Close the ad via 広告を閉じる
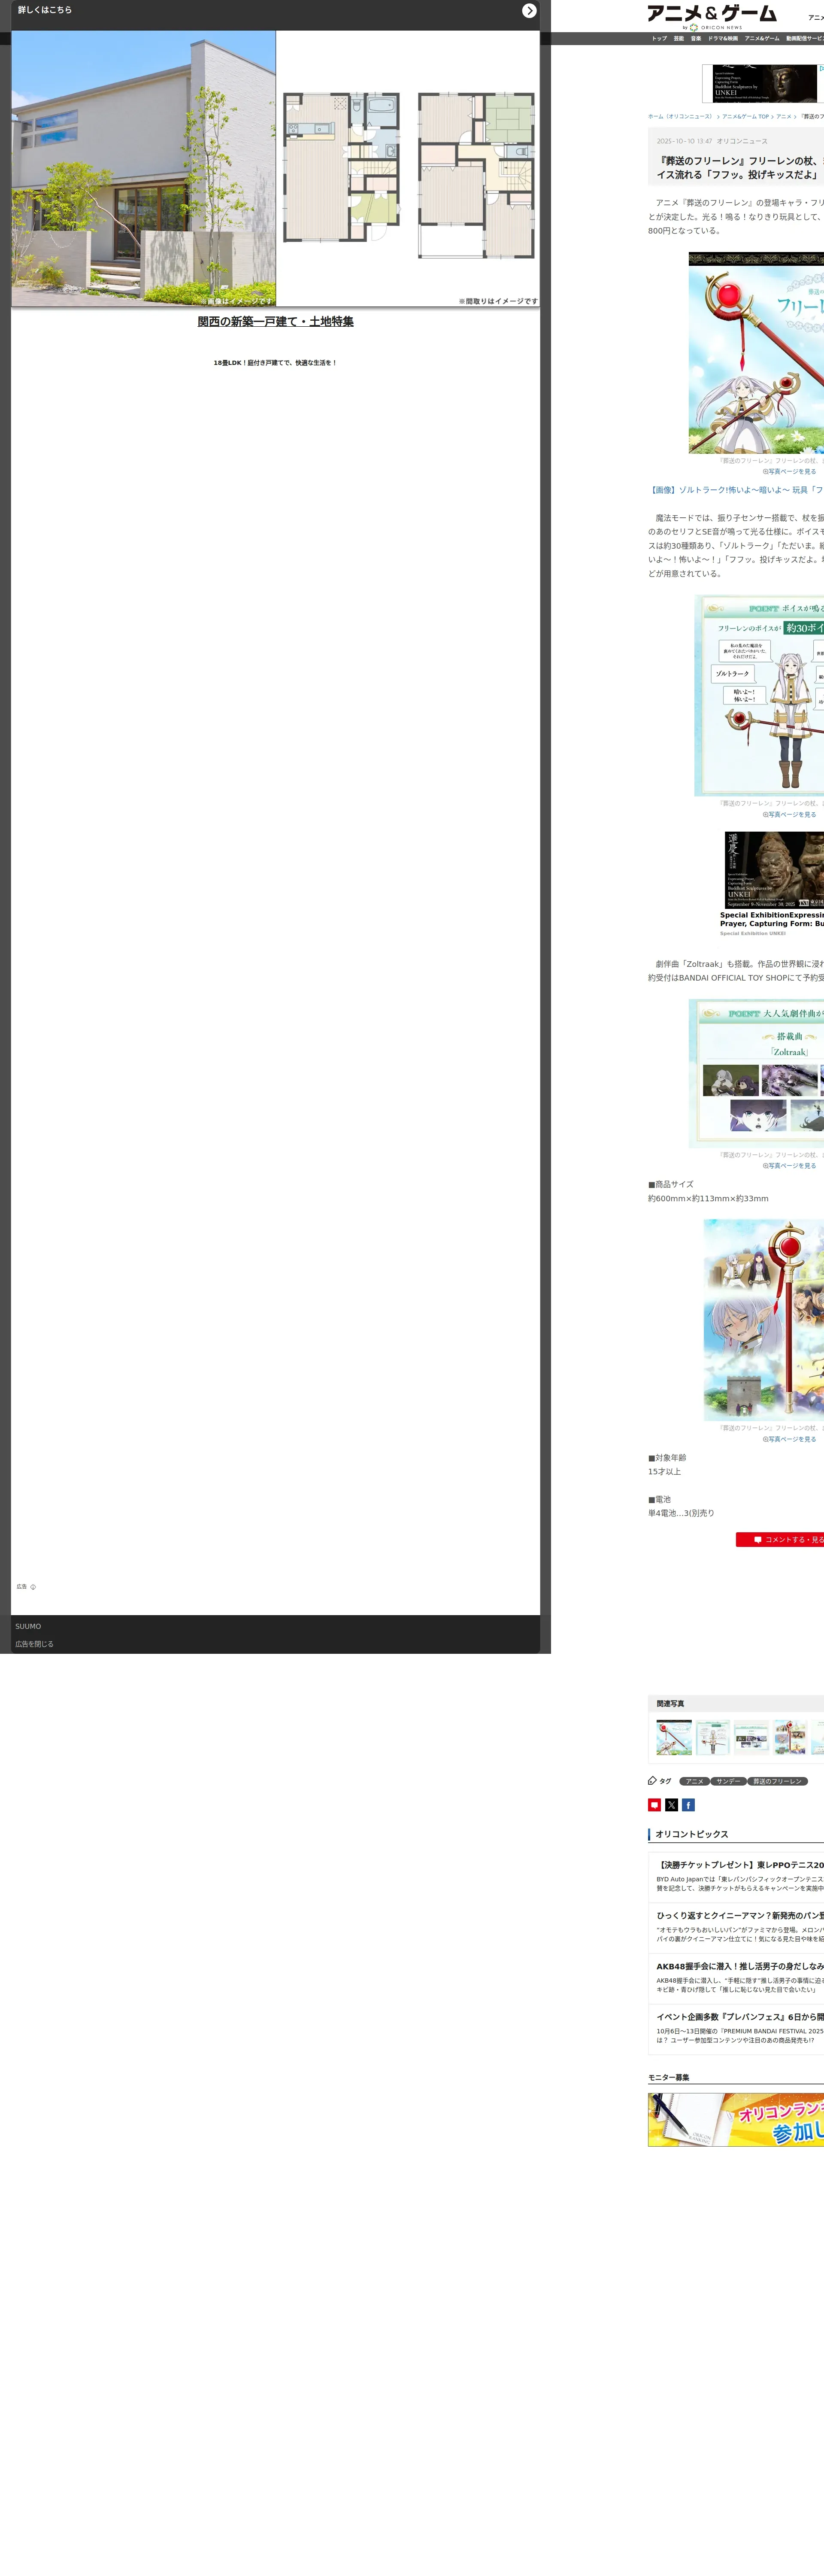Image resolution: width=824 pixels, height=2576 pixels. tap(34, 1644)
